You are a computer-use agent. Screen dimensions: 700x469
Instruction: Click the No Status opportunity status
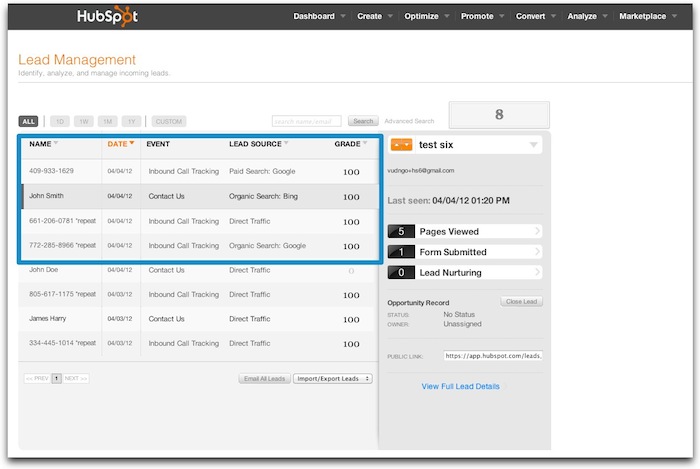click(459, 315)
